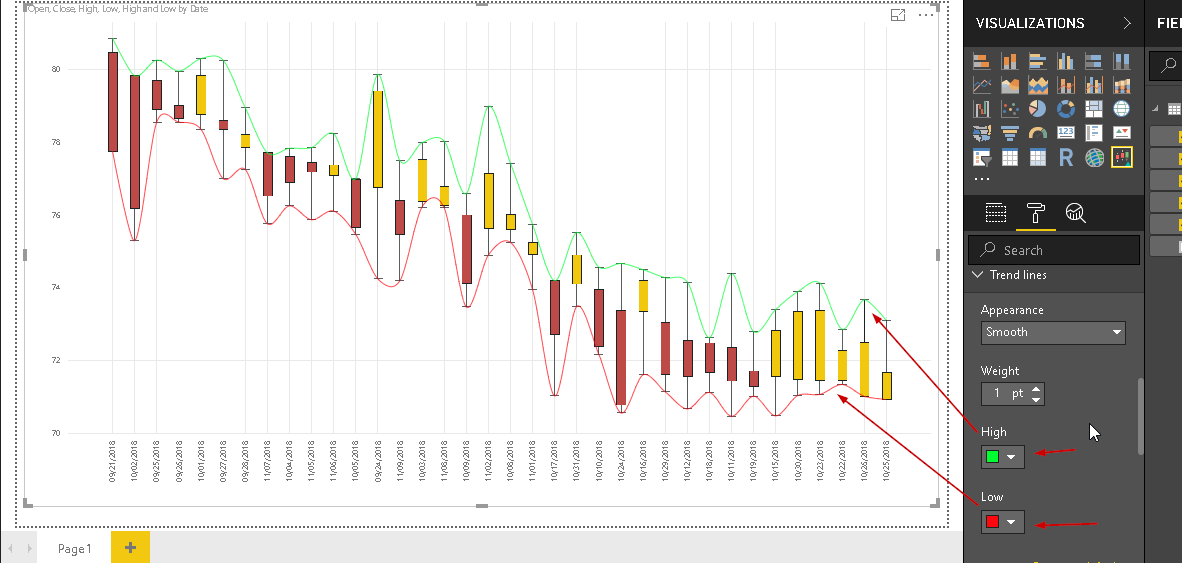Select the Slicer visual
Viewport: 1182px width, 563px height.
(x=981, y=158)
